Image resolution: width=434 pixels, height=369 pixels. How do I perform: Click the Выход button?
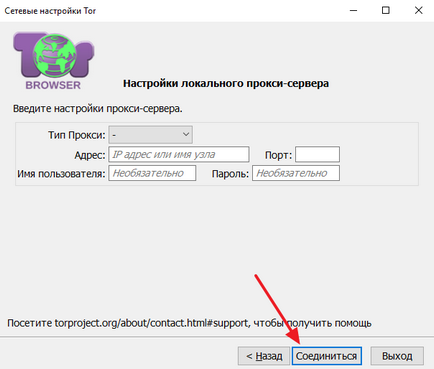[397, 356]
